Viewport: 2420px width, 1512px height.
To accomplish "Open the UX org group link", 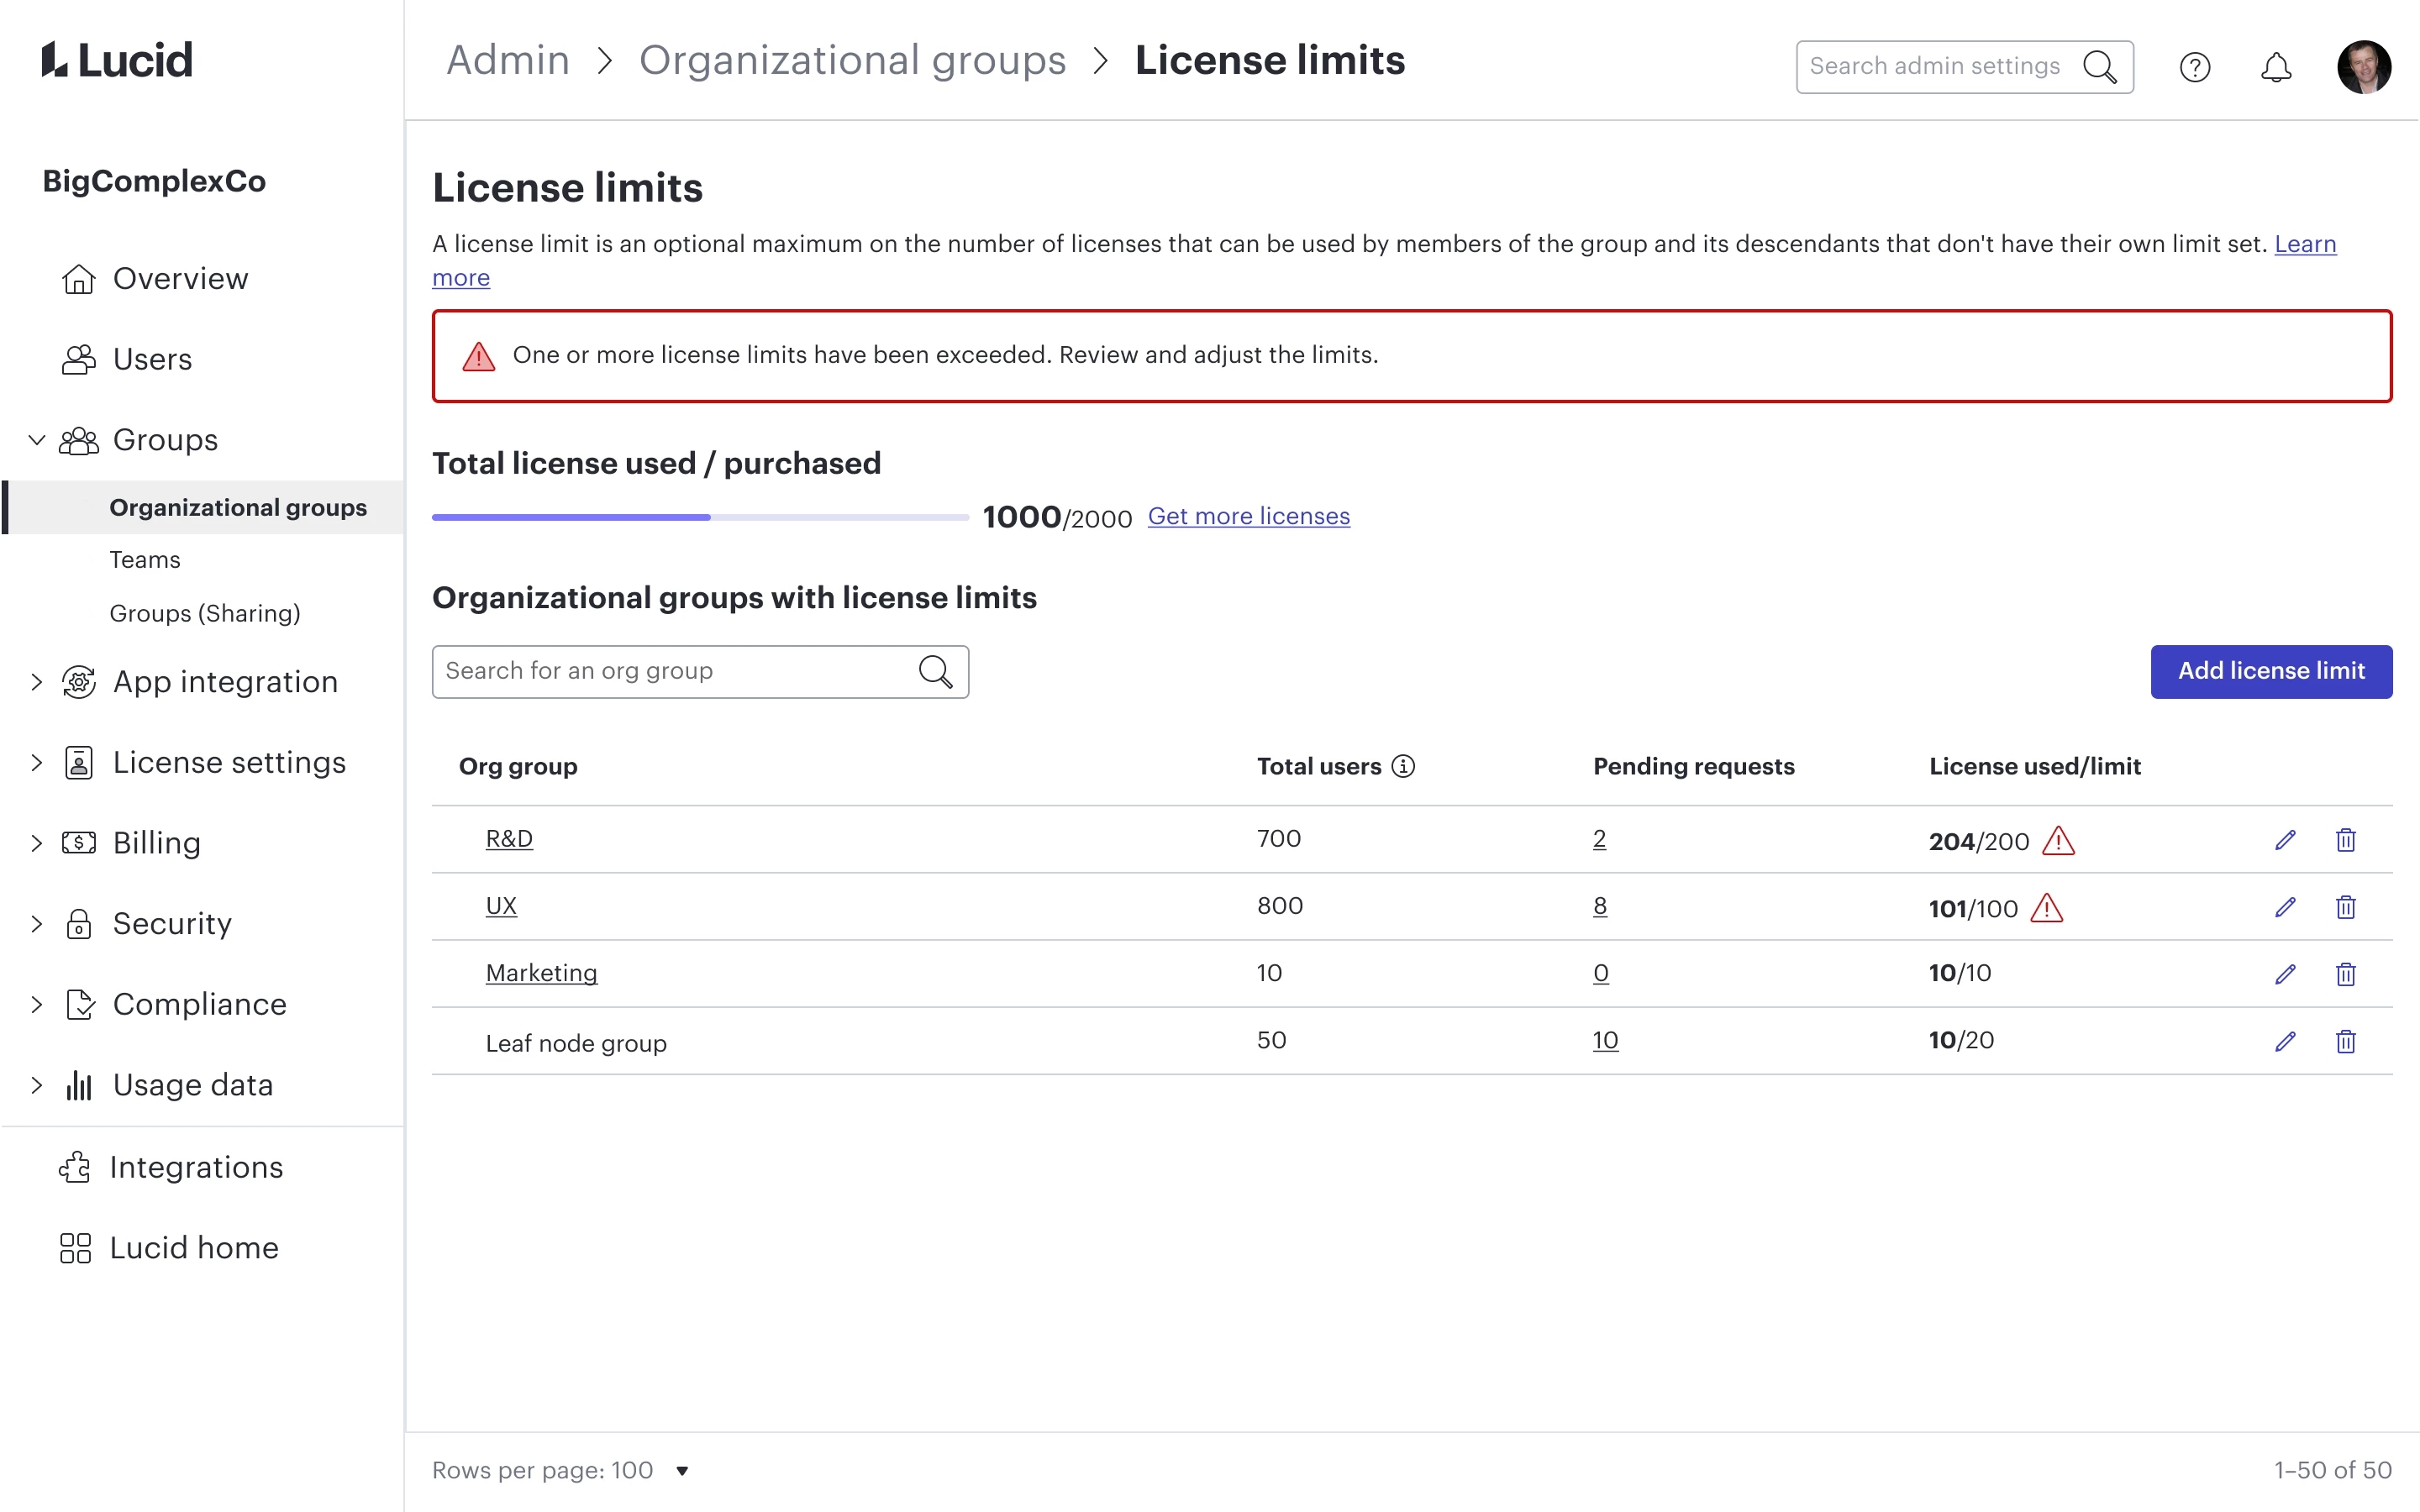I will [x=501, y=906].
